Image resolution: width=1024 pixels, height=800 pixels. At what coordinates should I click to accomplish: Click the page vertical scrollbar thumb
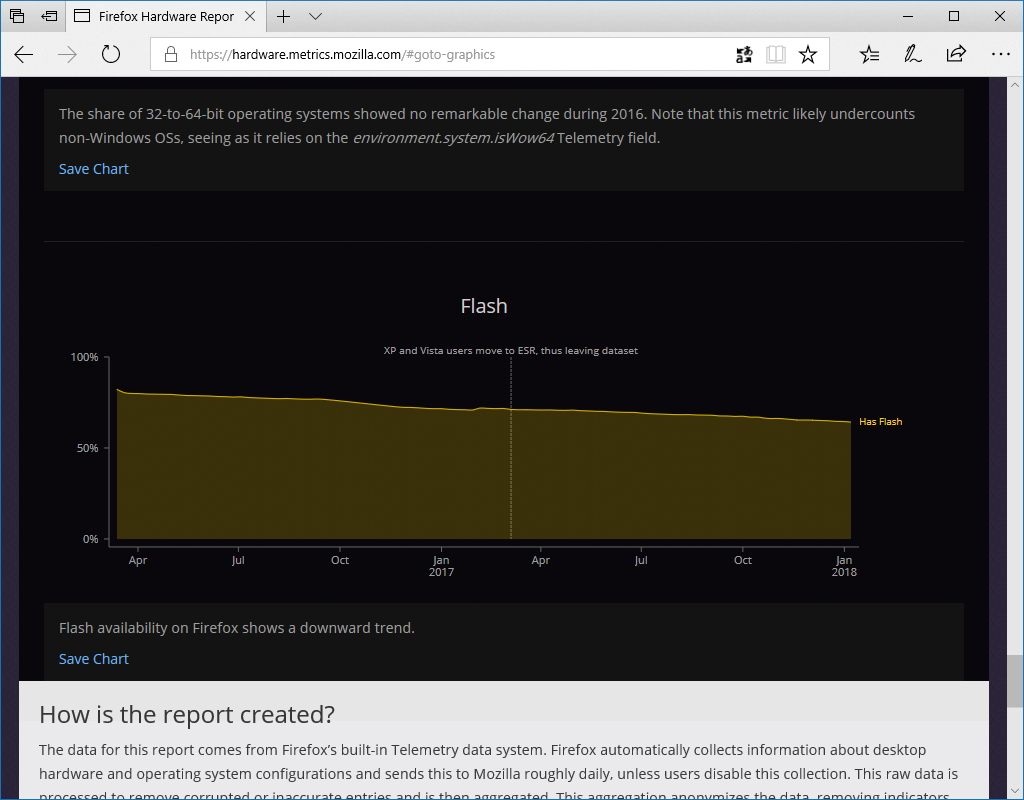click(1015, 681)
